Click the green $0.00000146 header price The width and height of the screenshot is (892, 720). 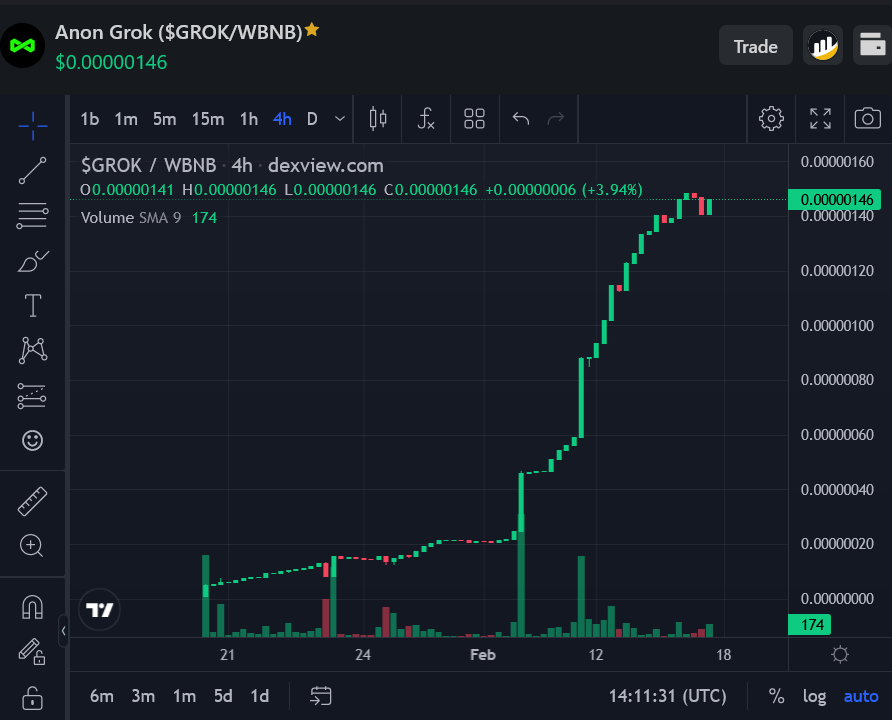click(x=111, y=62)
